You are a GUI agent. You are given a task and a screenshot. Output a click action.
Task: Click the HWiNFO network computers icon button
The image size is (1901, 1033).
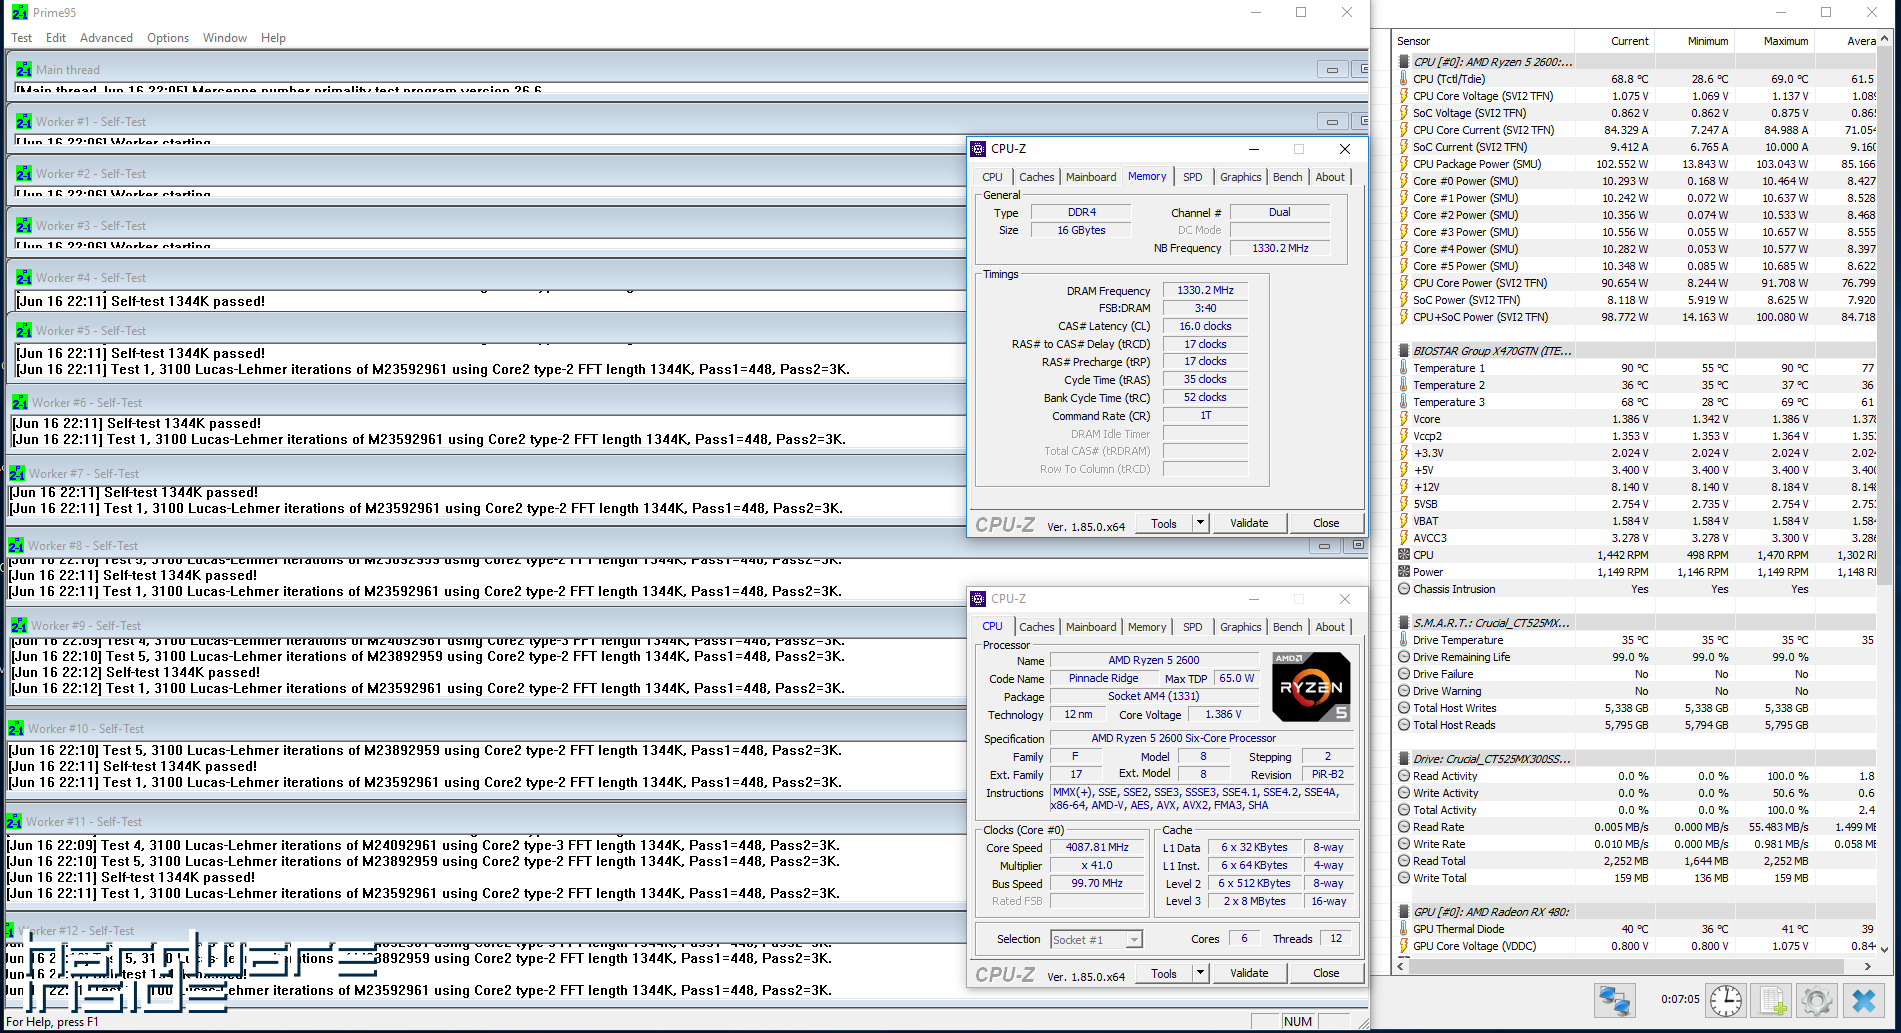(x=1614, y=1000)
